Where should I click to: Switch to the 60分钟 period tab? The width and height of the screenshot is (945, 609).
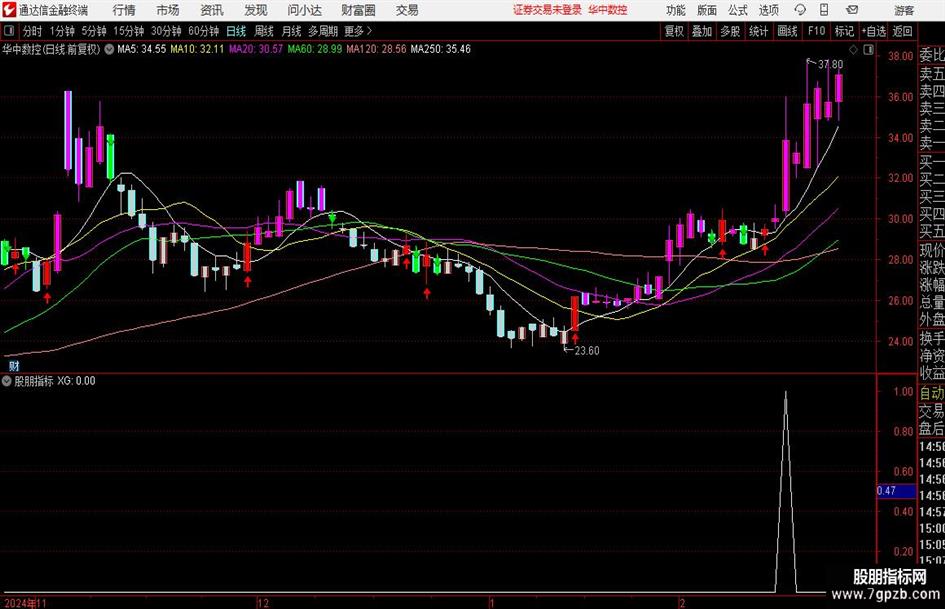(x=203, y=31)
